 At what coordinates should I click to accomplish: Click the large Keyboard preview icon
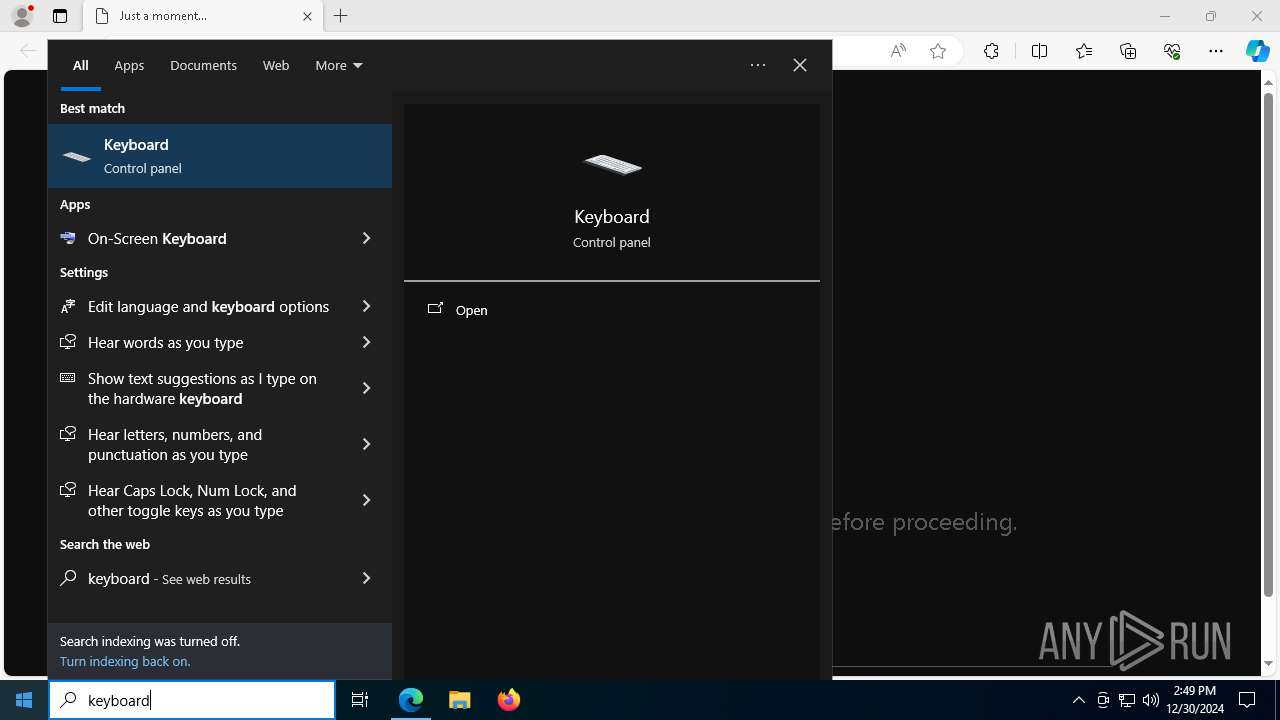click(612, 164)
